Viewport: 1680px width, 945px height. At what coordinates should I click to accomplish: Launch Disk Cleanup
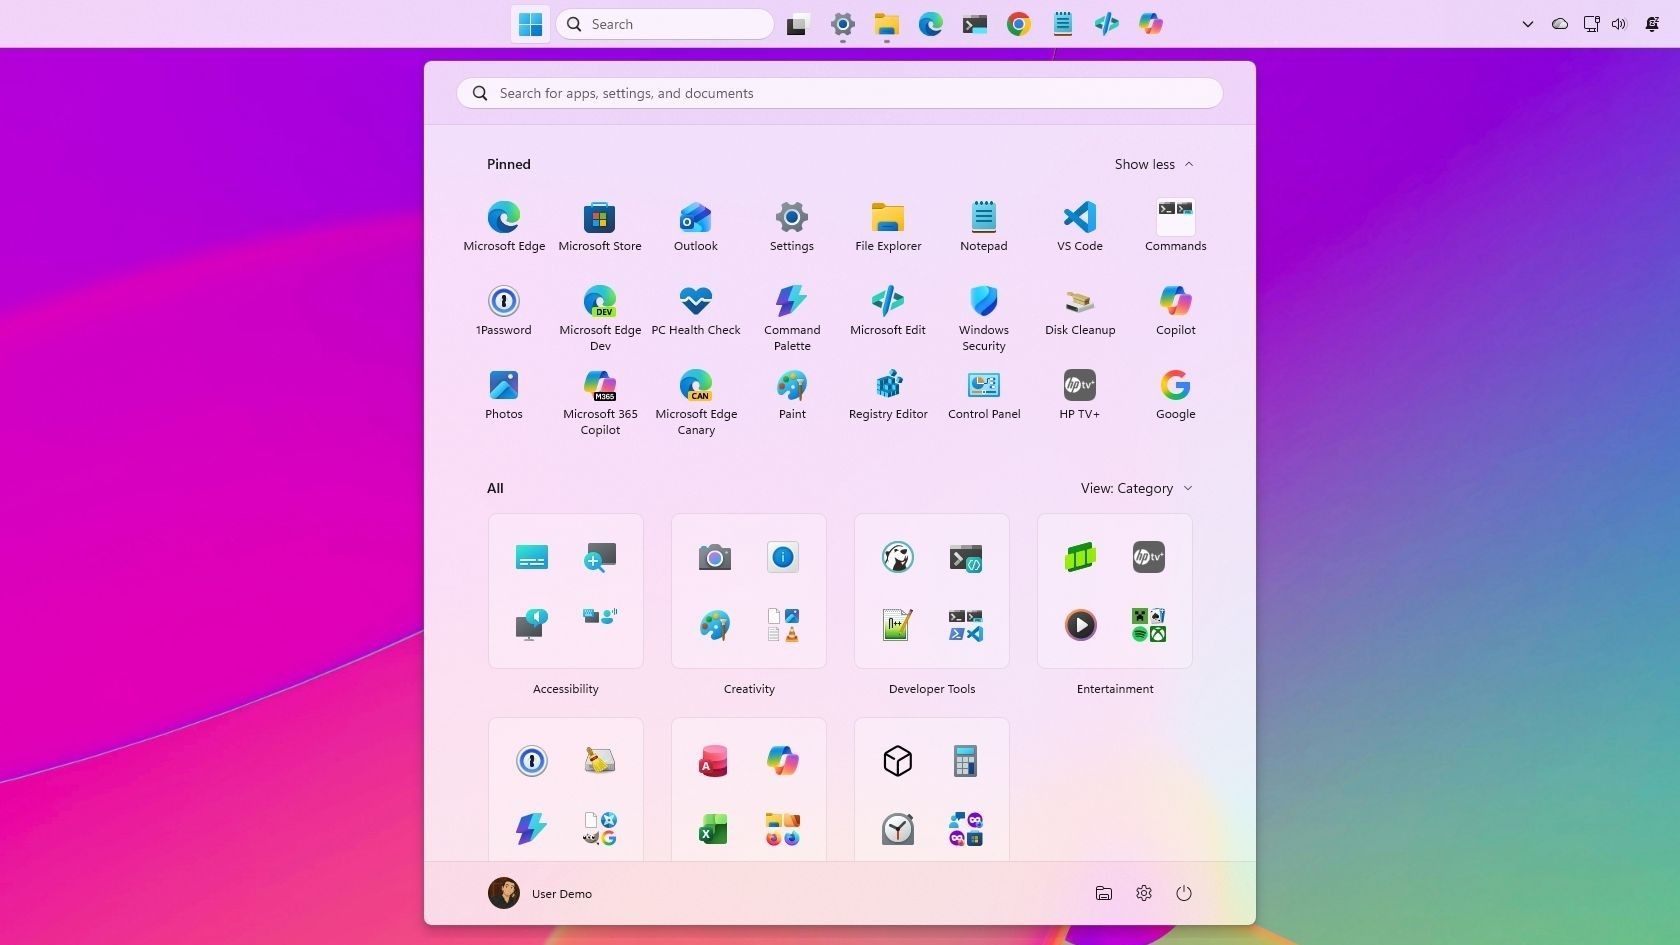click(1080, 311)
